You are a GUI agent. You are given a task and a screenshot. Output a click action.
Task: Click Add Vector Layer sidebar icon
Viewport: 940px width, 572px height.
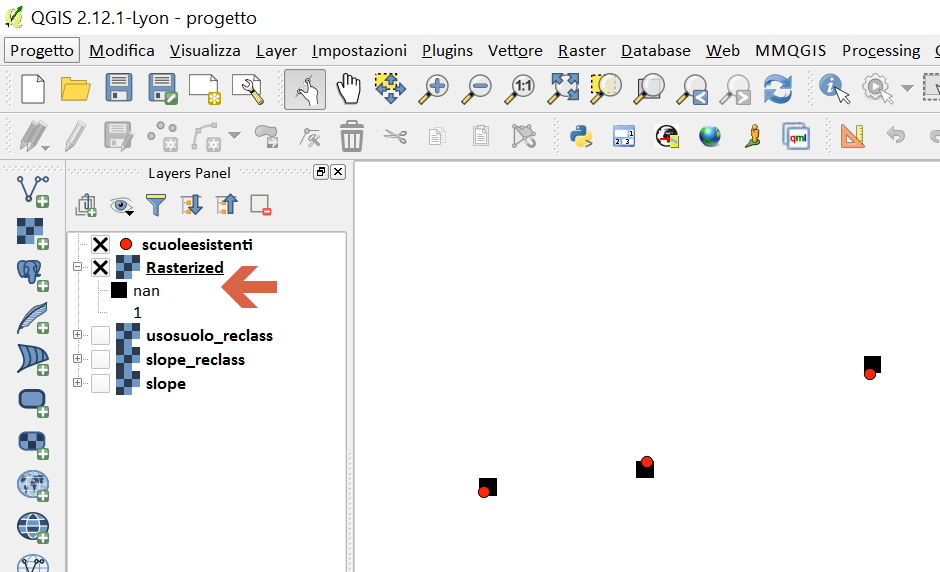point(33,190)
